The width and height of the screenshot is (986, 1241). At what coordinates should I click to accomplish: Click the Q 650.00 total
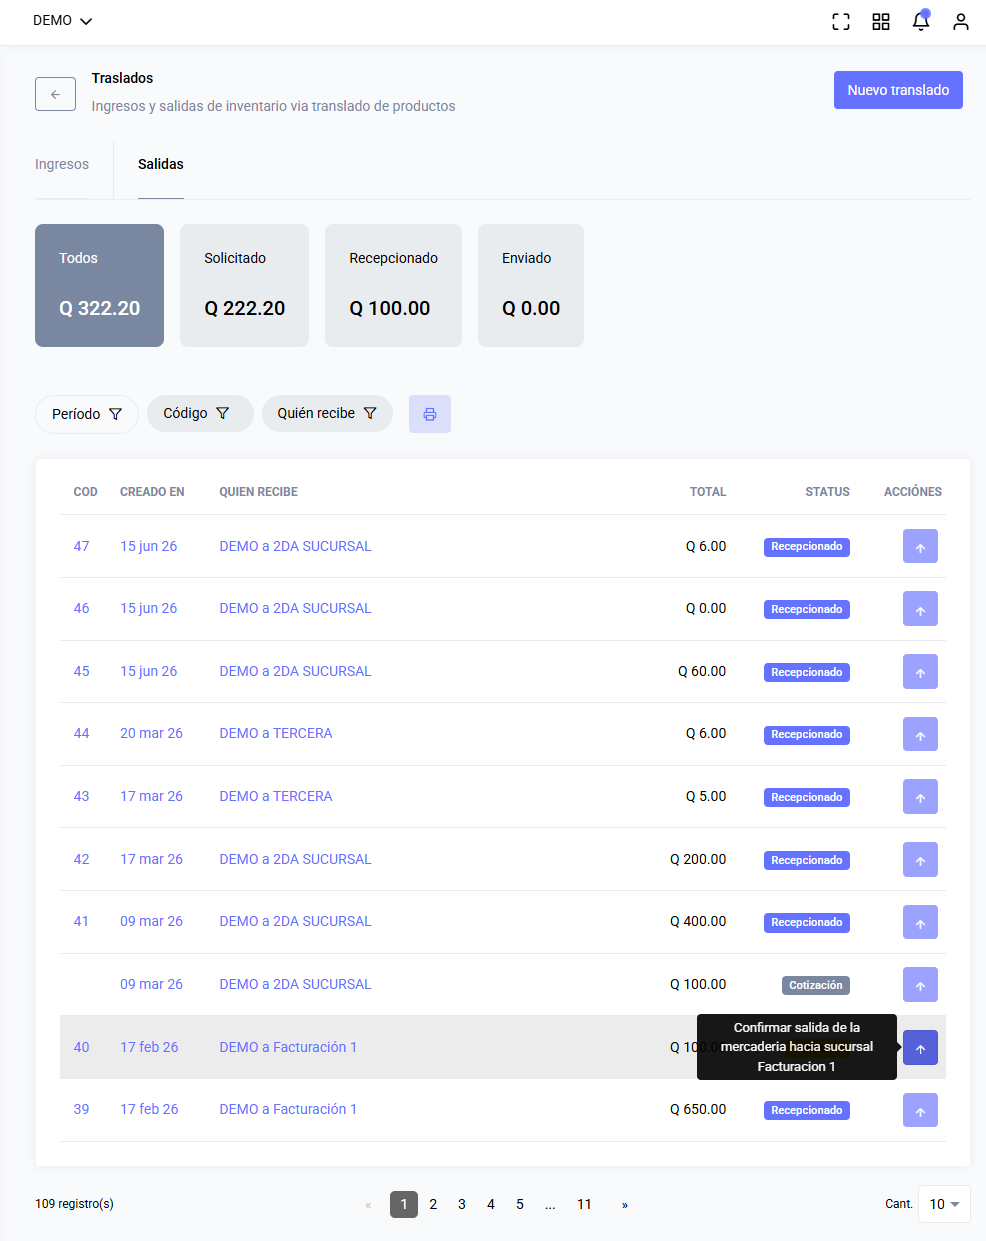pos(698,1109)
